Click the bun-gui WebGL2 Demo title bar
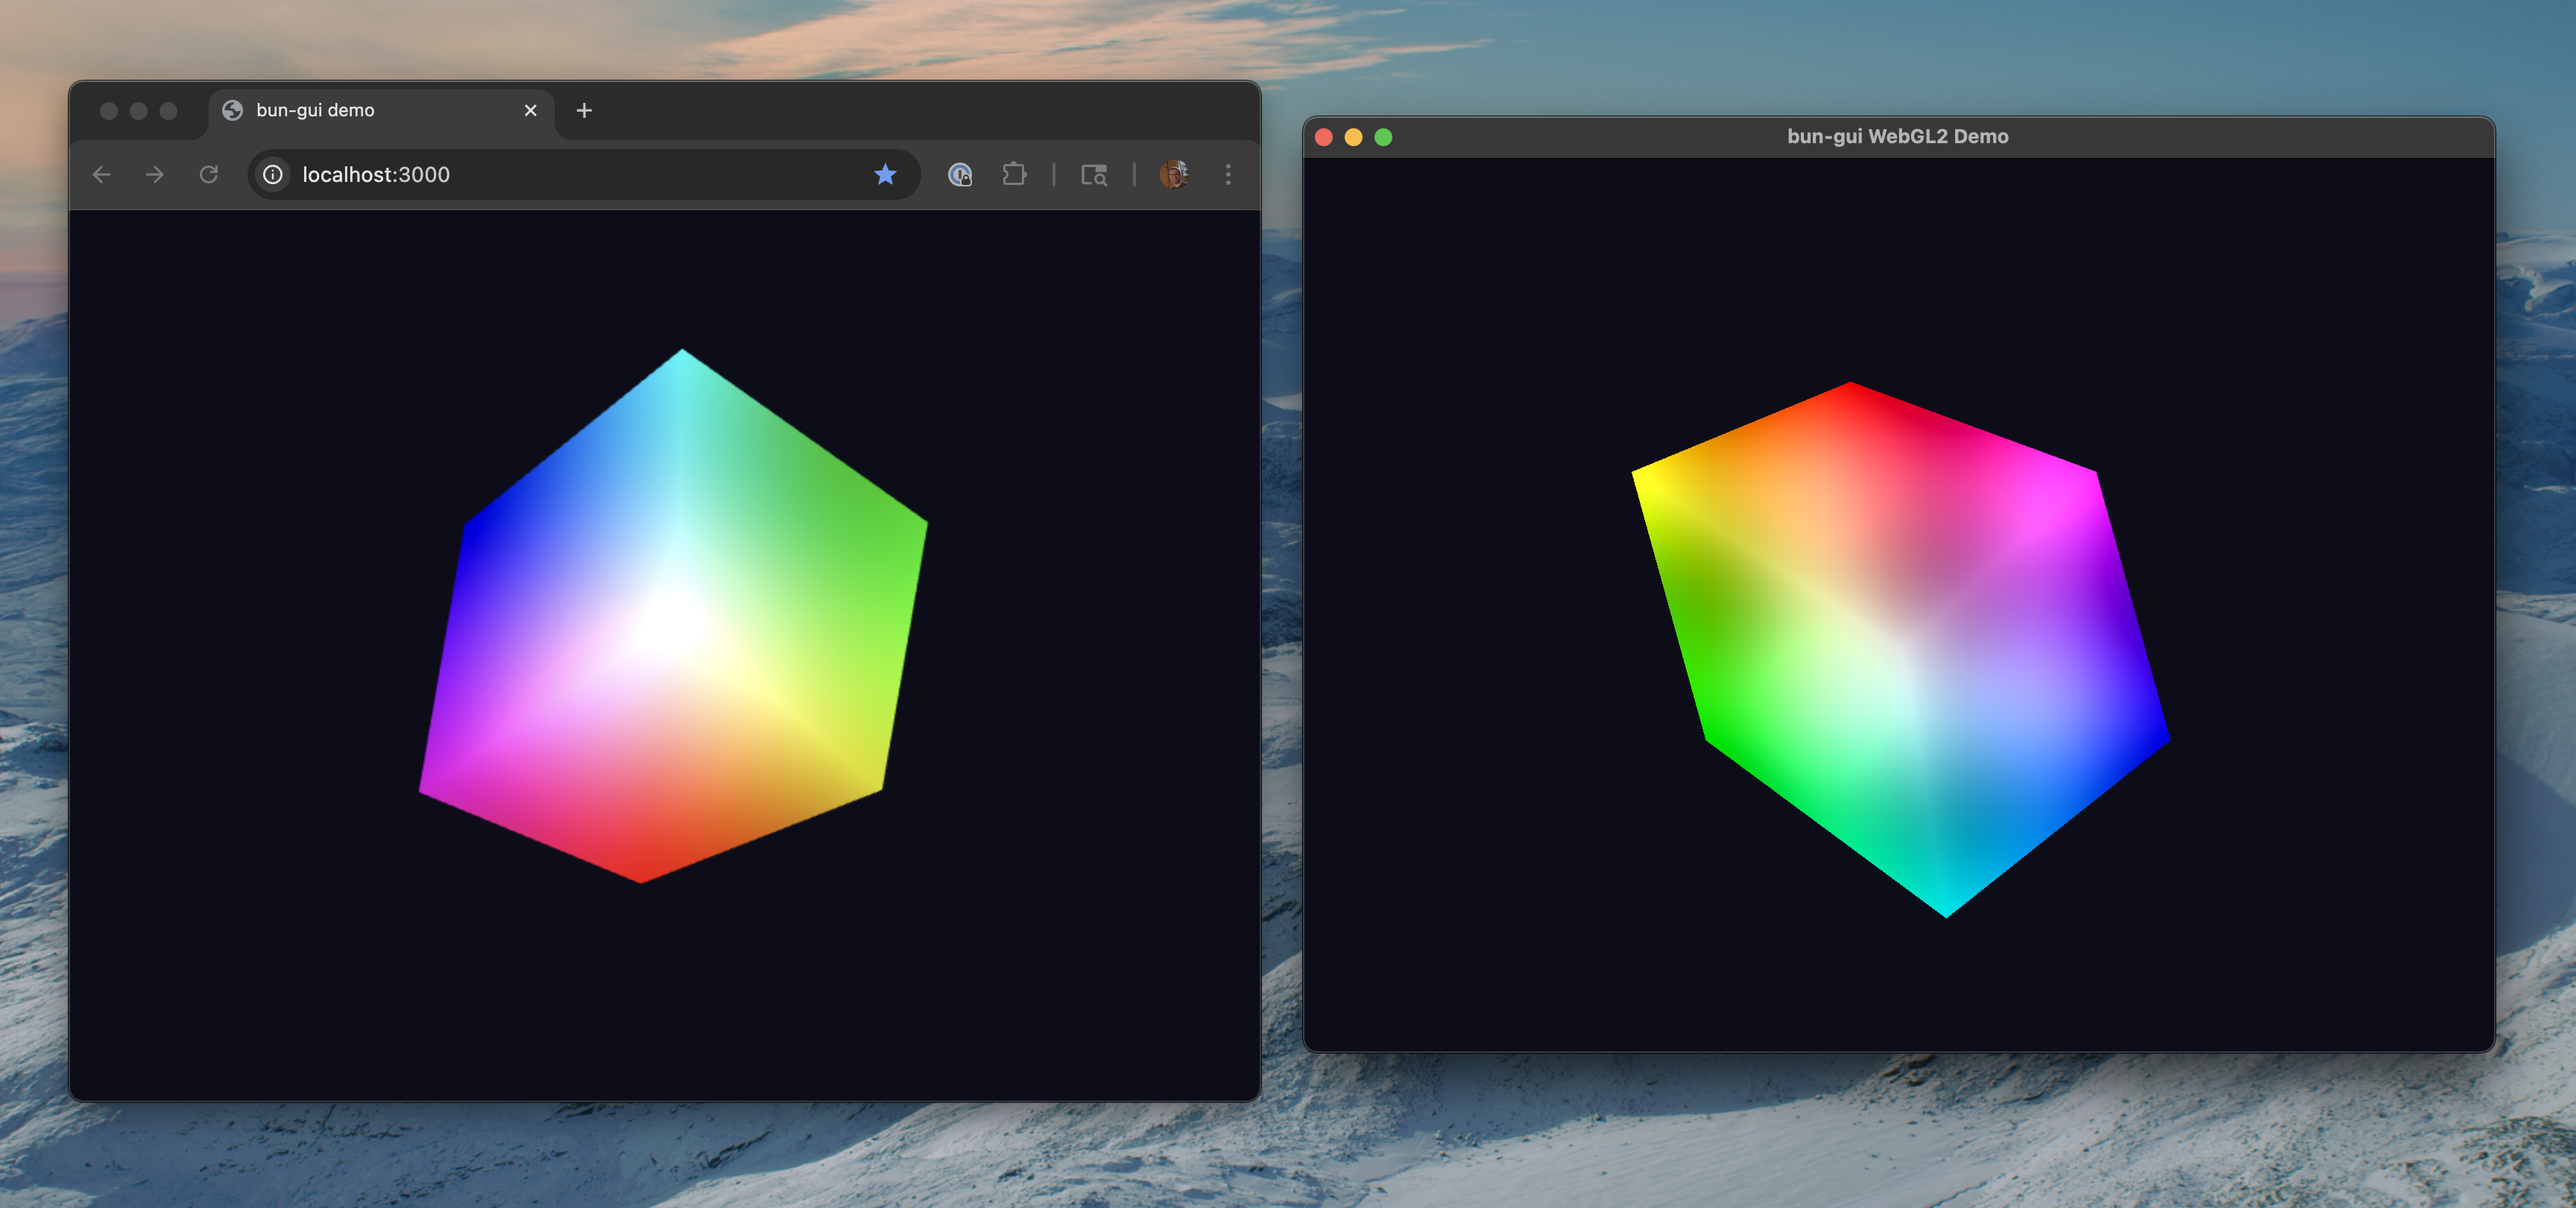This screenshot has height=1208, width=2576. tap(1896, 136)
